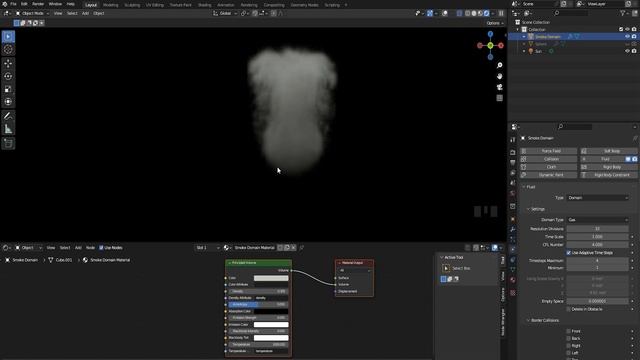Screen dimensions: 640x360
Task: Enable Front border collision checkbox
Action: [x=569, y=331]
